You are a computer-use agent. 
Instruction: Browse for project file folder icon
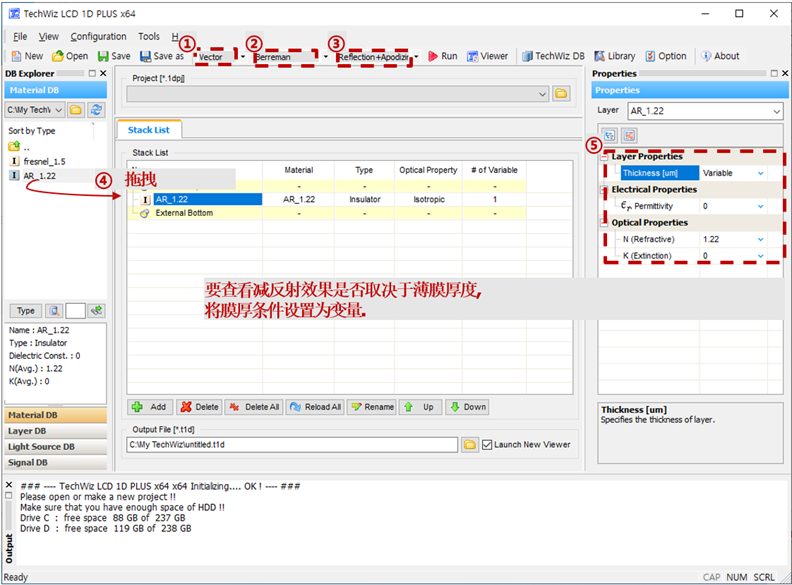[x=561, y=93]
